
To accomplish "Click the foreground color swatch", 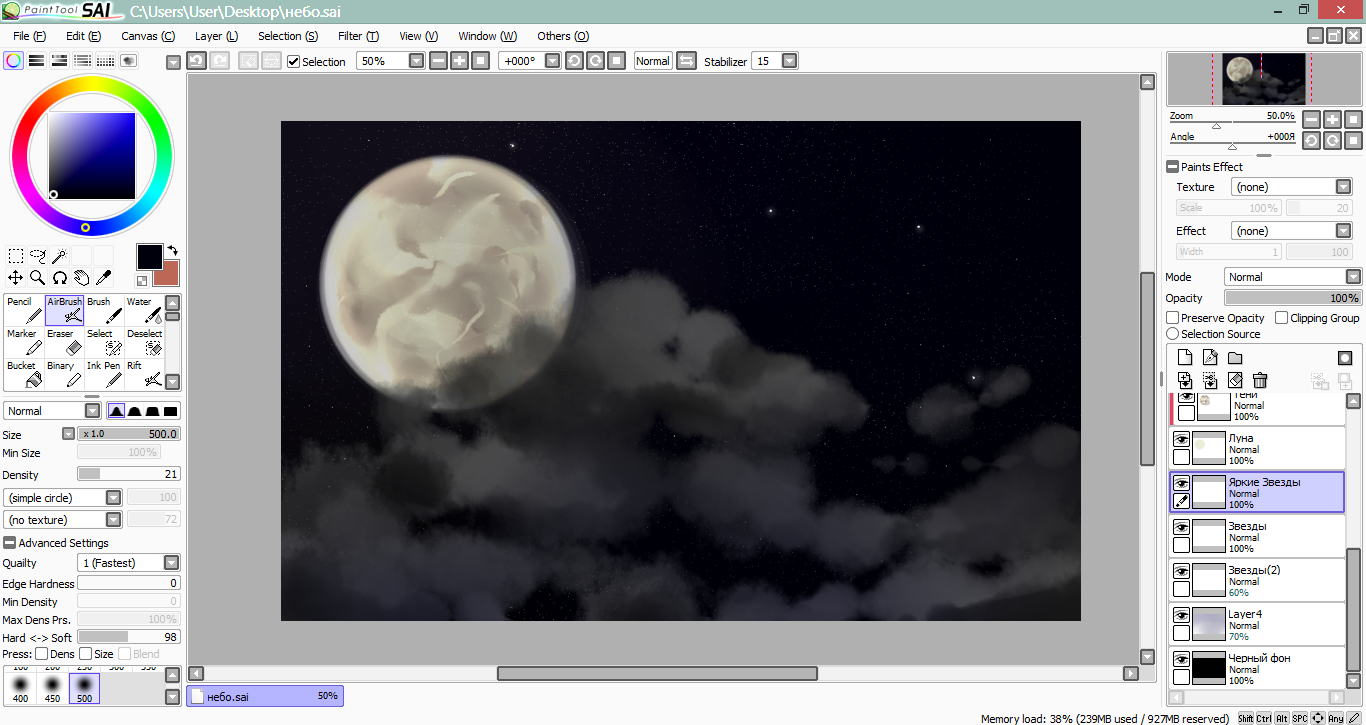I will pyautogui.click(x=150, y=257).
